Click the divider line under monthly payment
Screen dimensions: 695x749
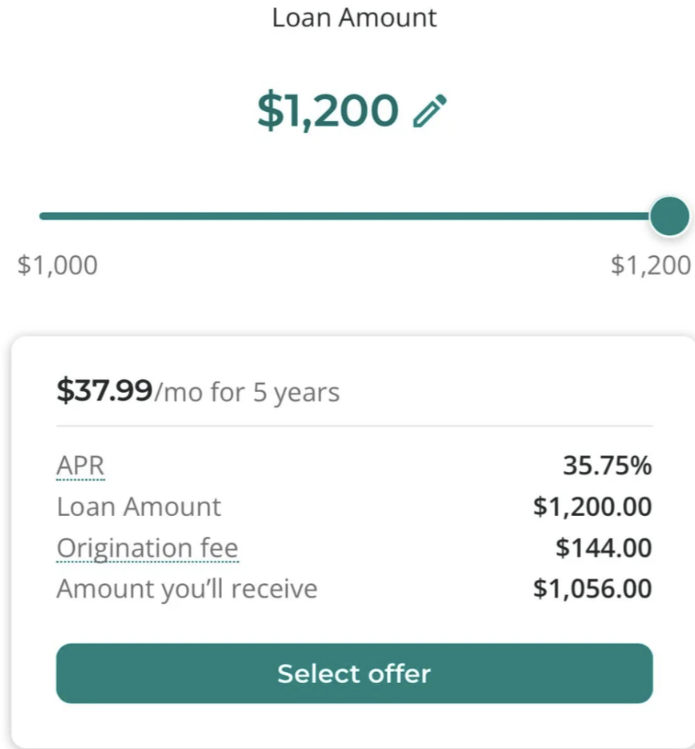click(354, 427)
